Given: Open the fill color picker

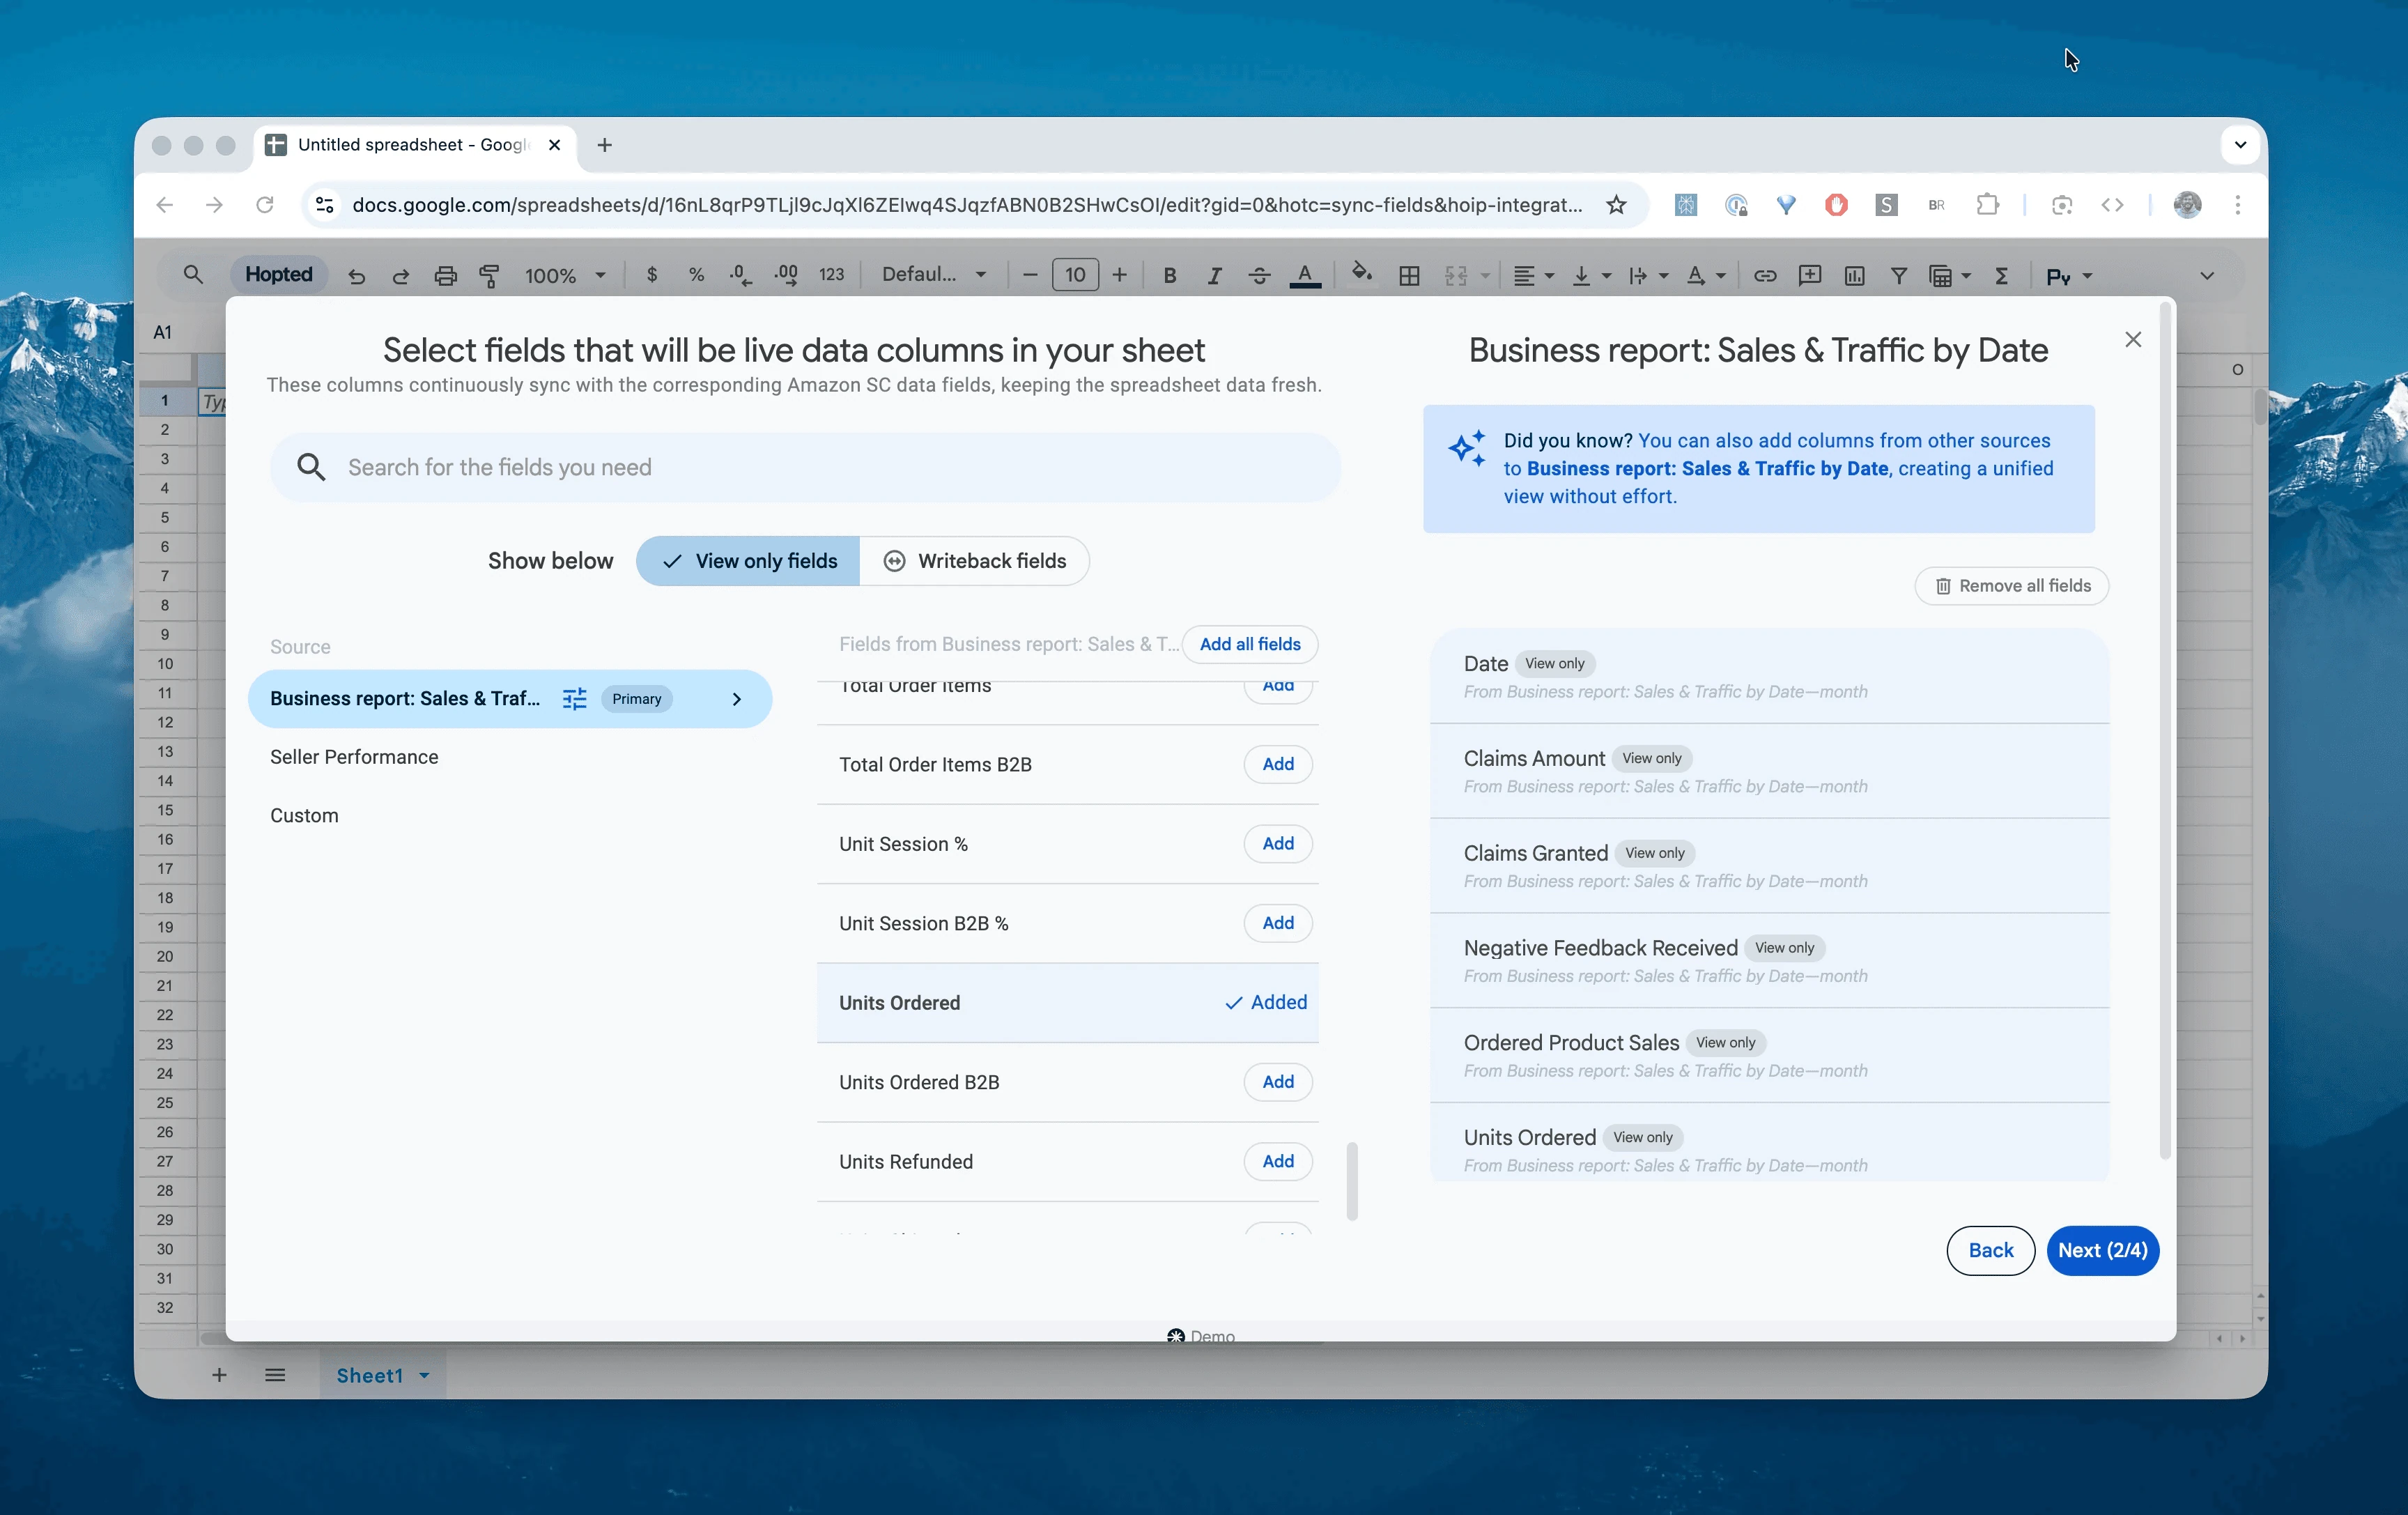Looking at the screenshot, I should point(1361,273).
